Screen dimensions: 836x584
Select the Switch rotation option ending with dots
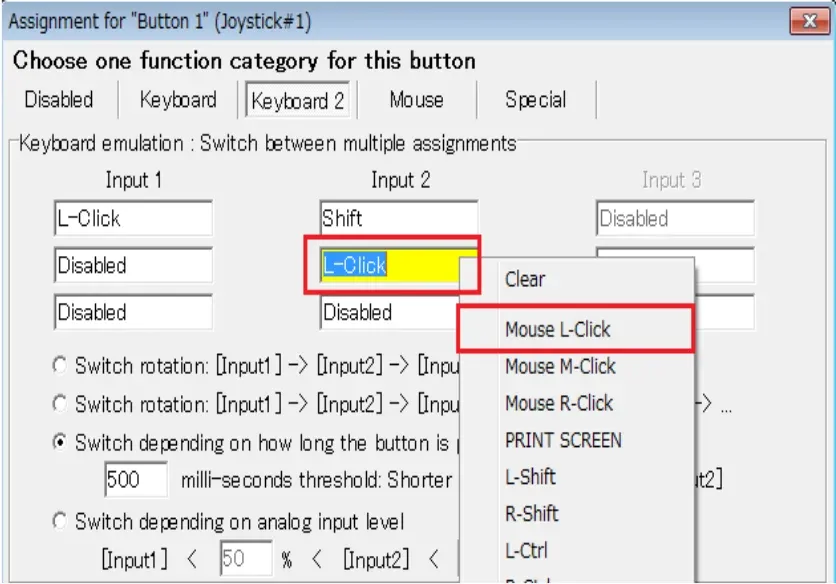tap(60, 404)
